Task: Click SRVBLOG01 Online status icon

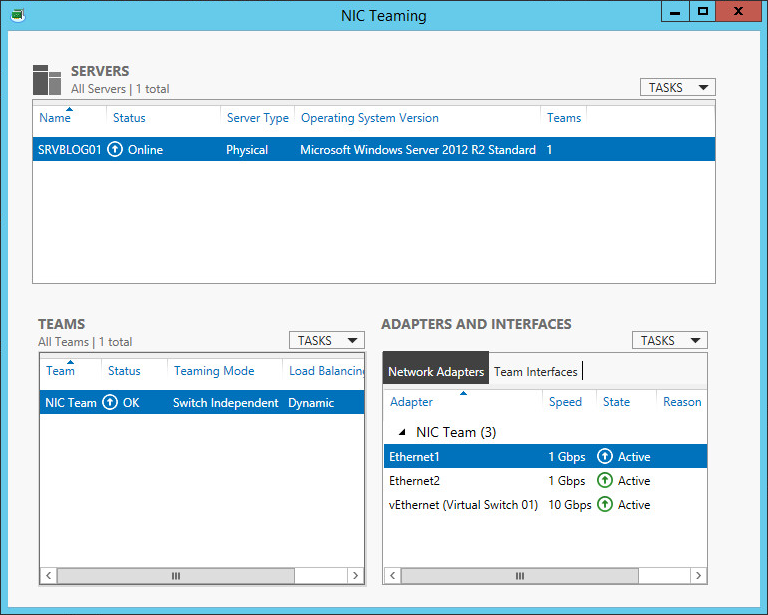Action: (115, 150)
